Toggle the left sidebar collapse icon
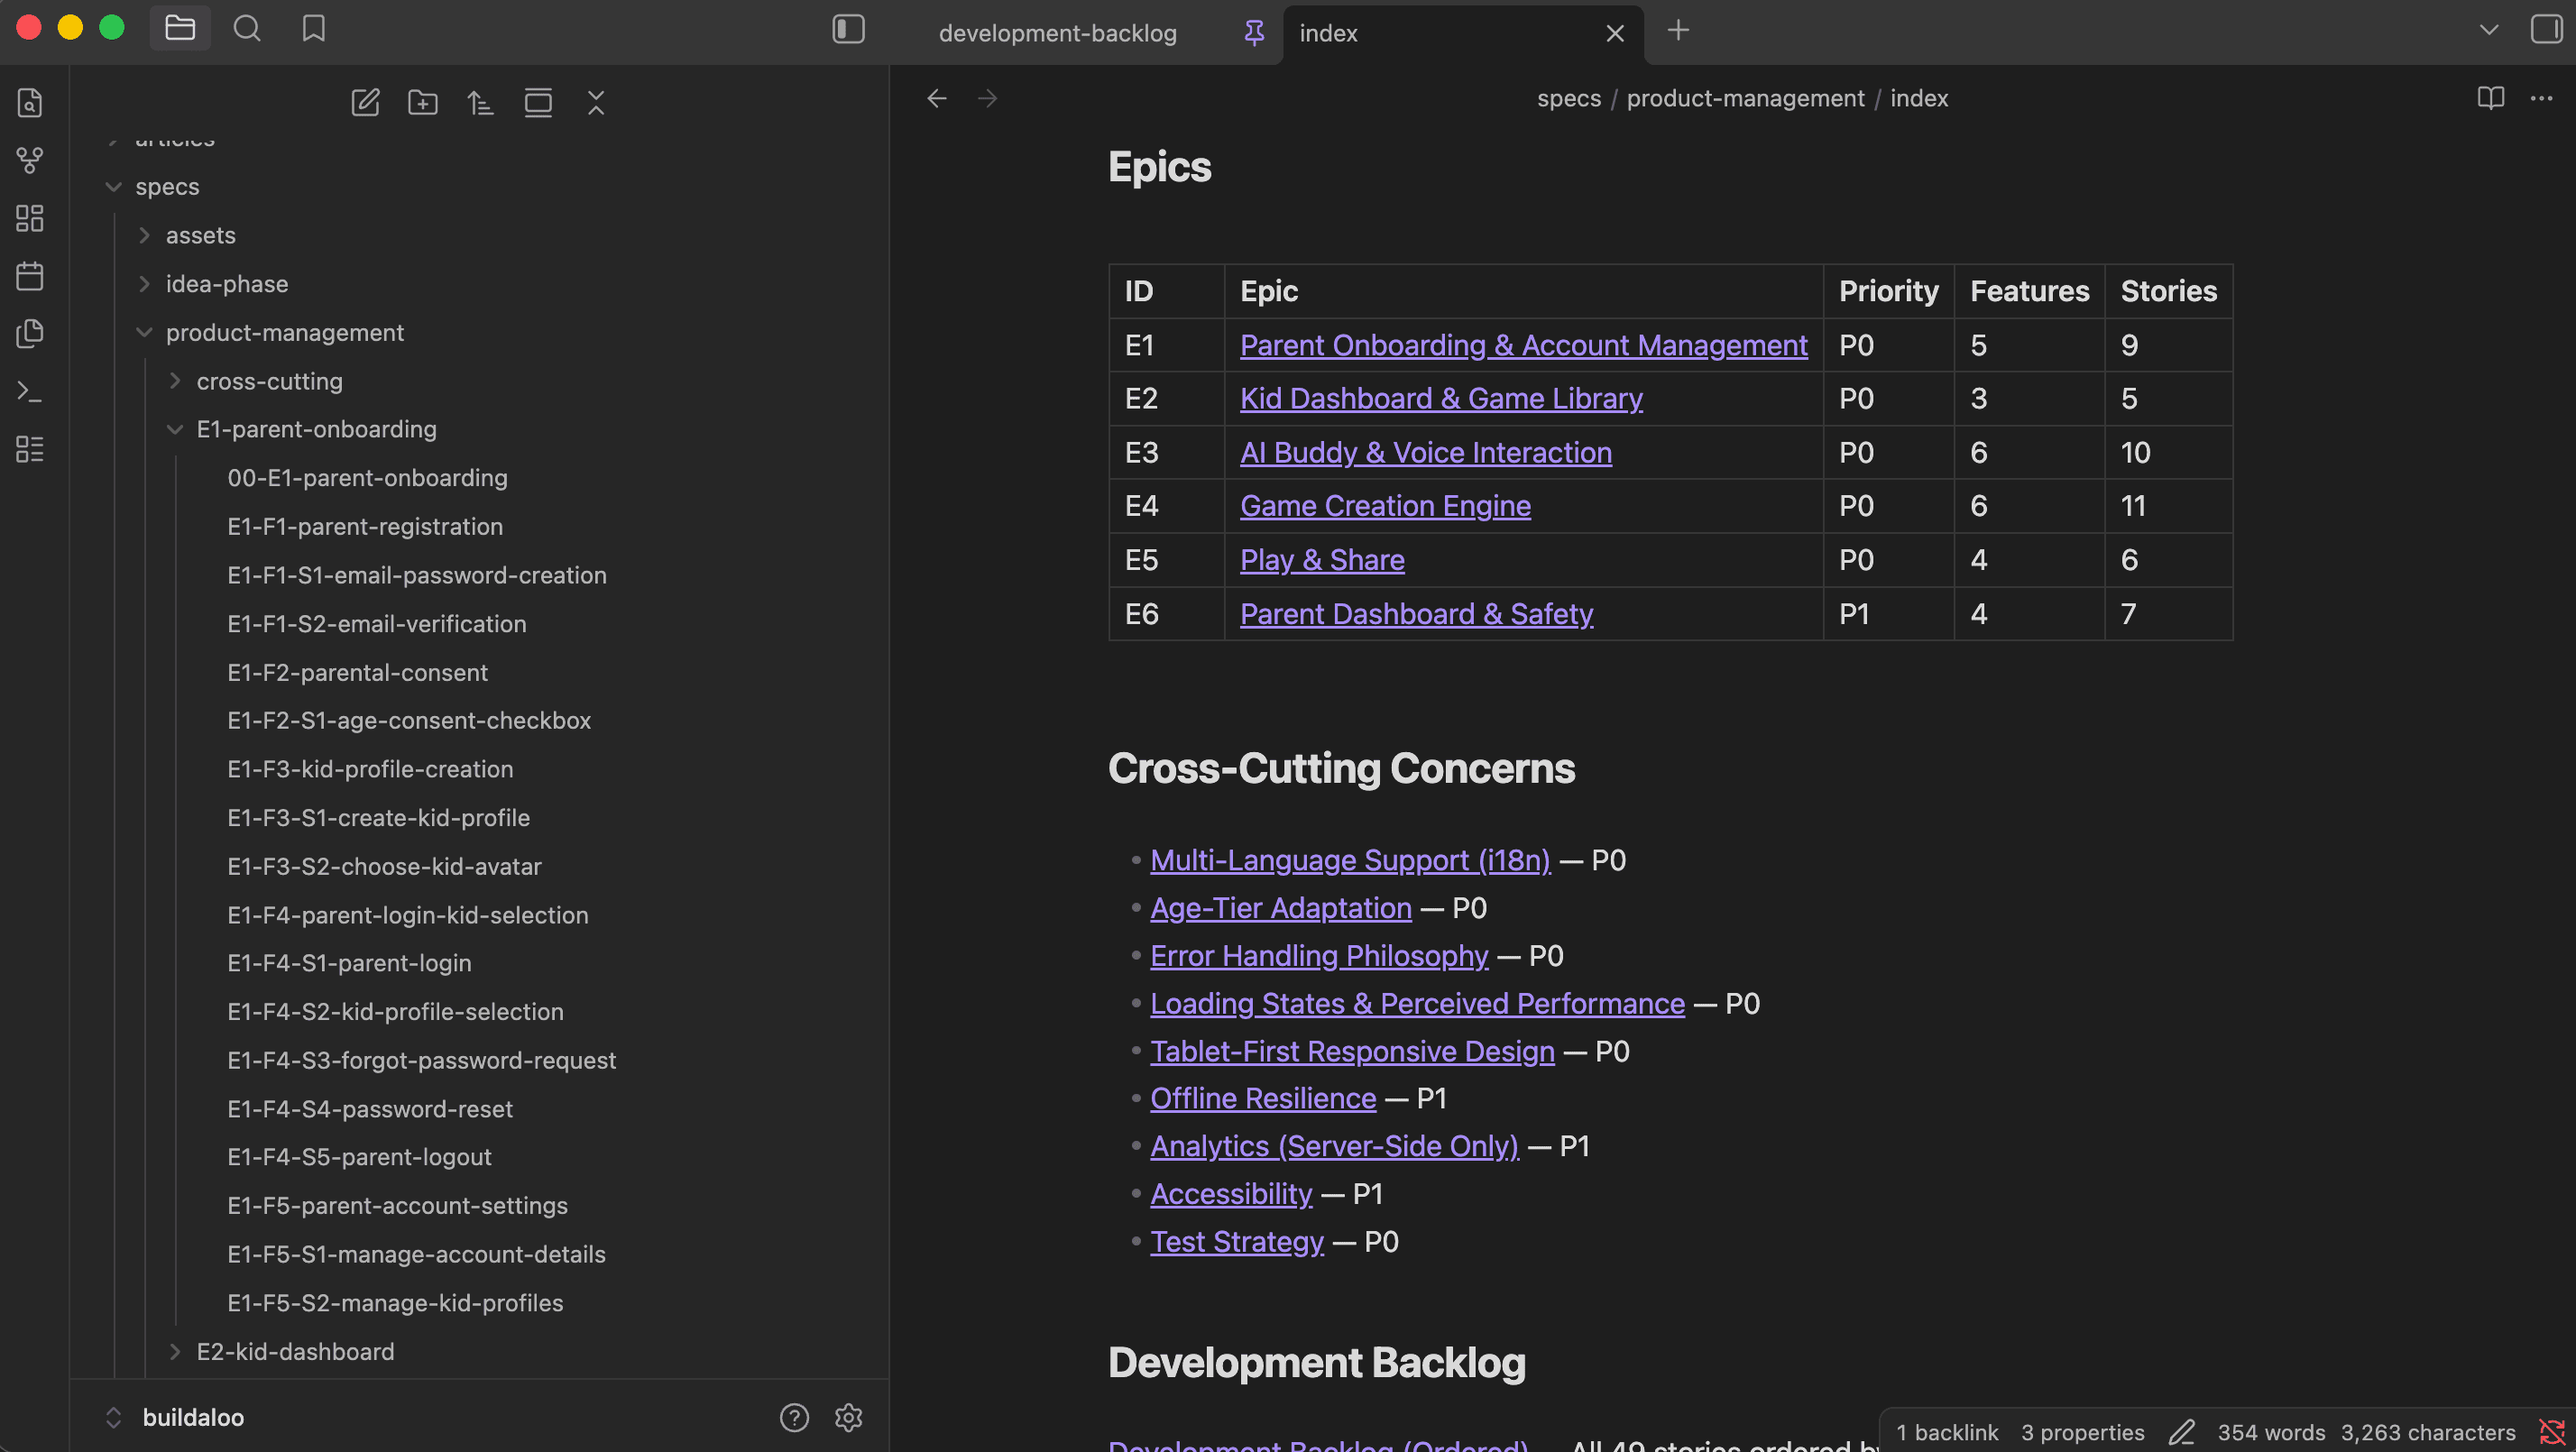Image resolution: width=2576 pixels, height=1452 pixels. (848, 29)
